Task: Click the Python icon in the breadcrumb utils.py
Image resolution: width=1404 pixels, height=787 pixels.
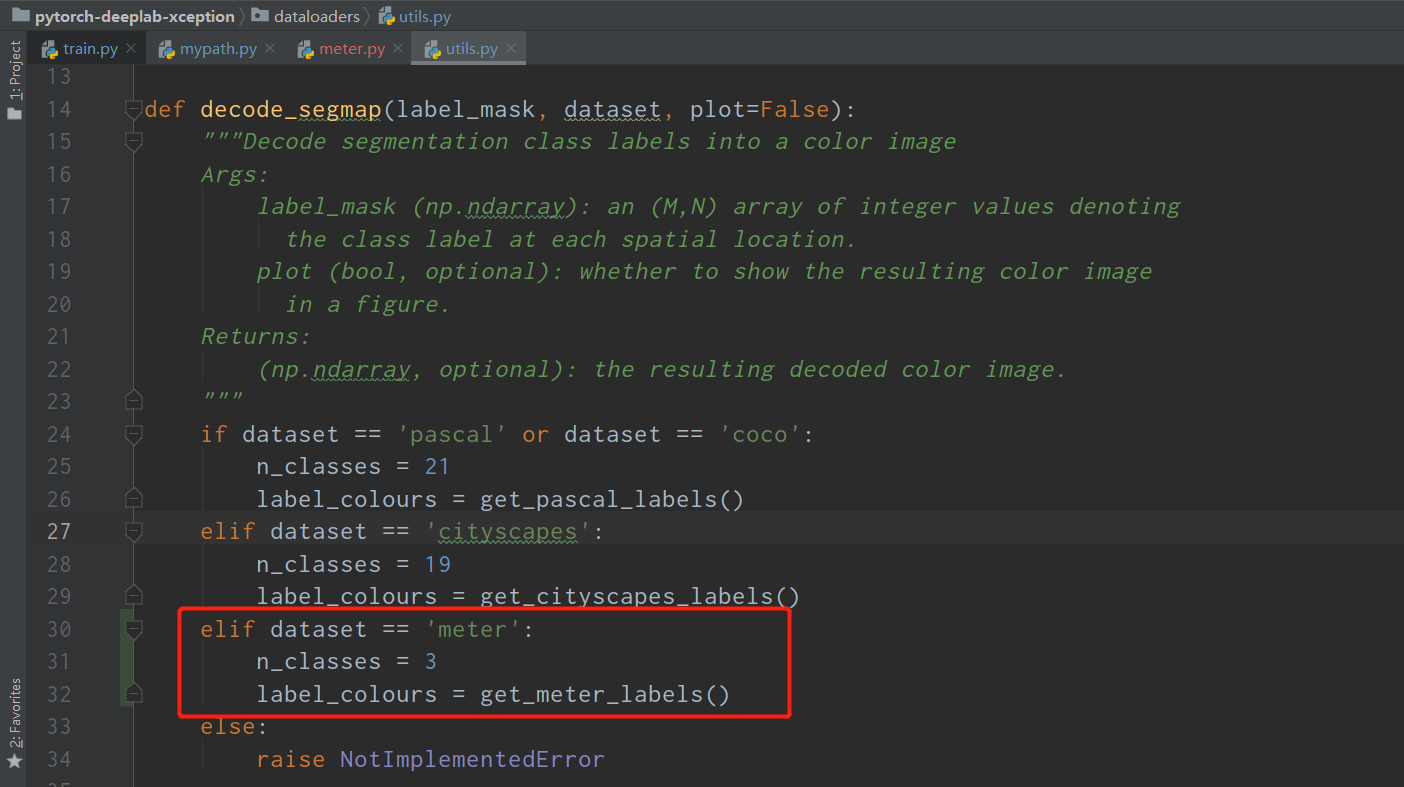Action: click(x=388, y=16)
